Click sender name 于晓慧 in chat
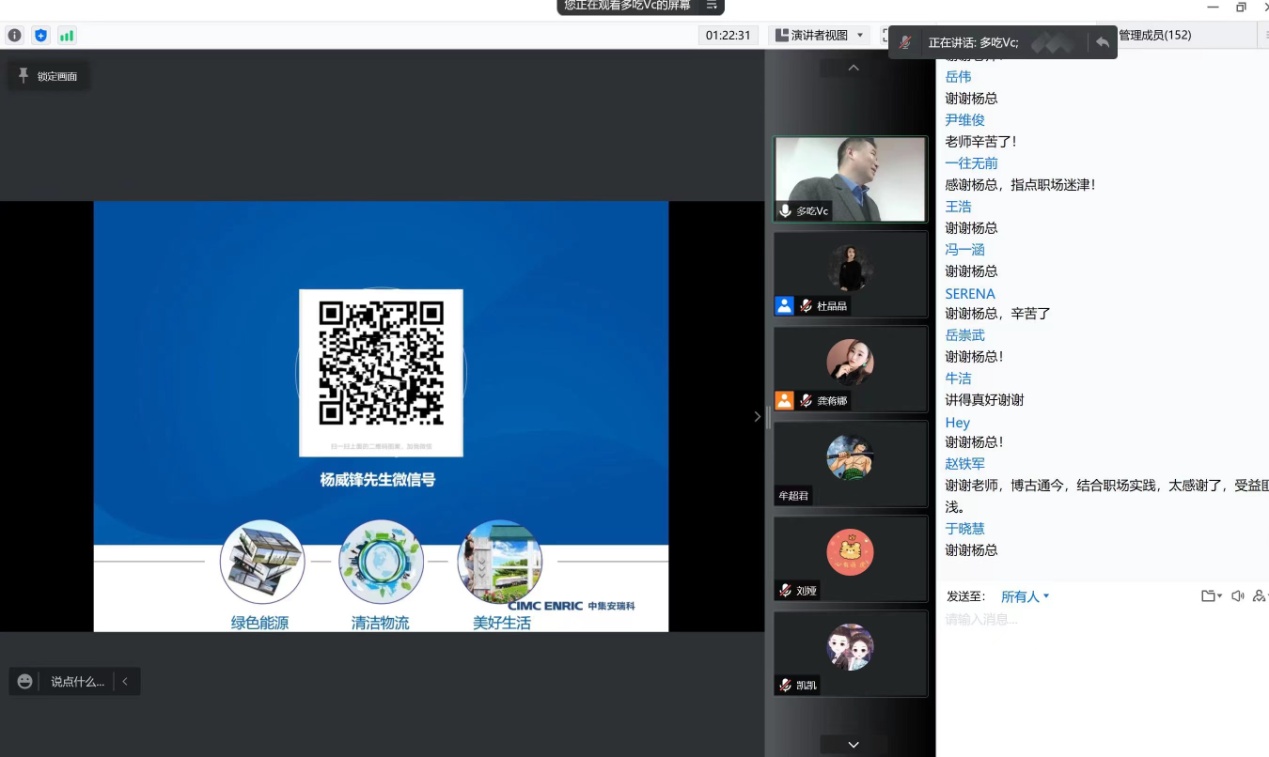This screenshot has height=757, width=1269. click(965, 528)
